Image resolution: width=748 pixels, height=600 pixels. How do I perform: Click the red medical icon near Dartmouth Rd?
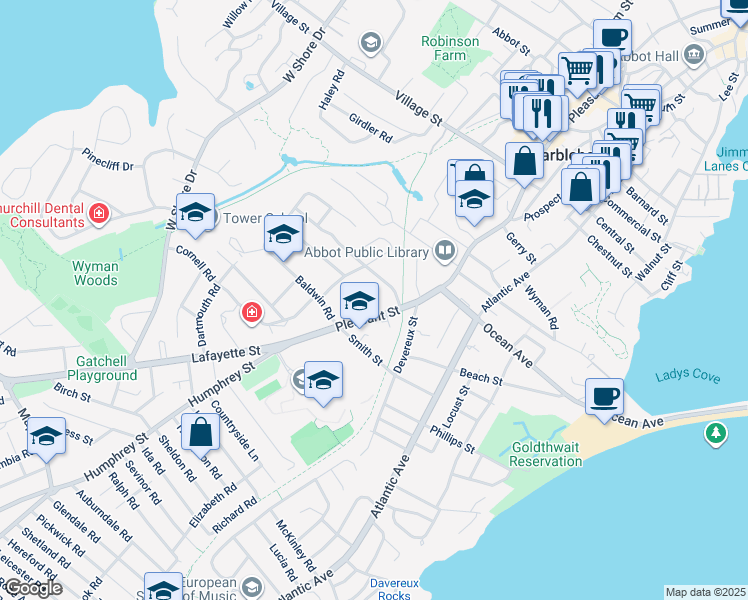(x=251, y=314)
